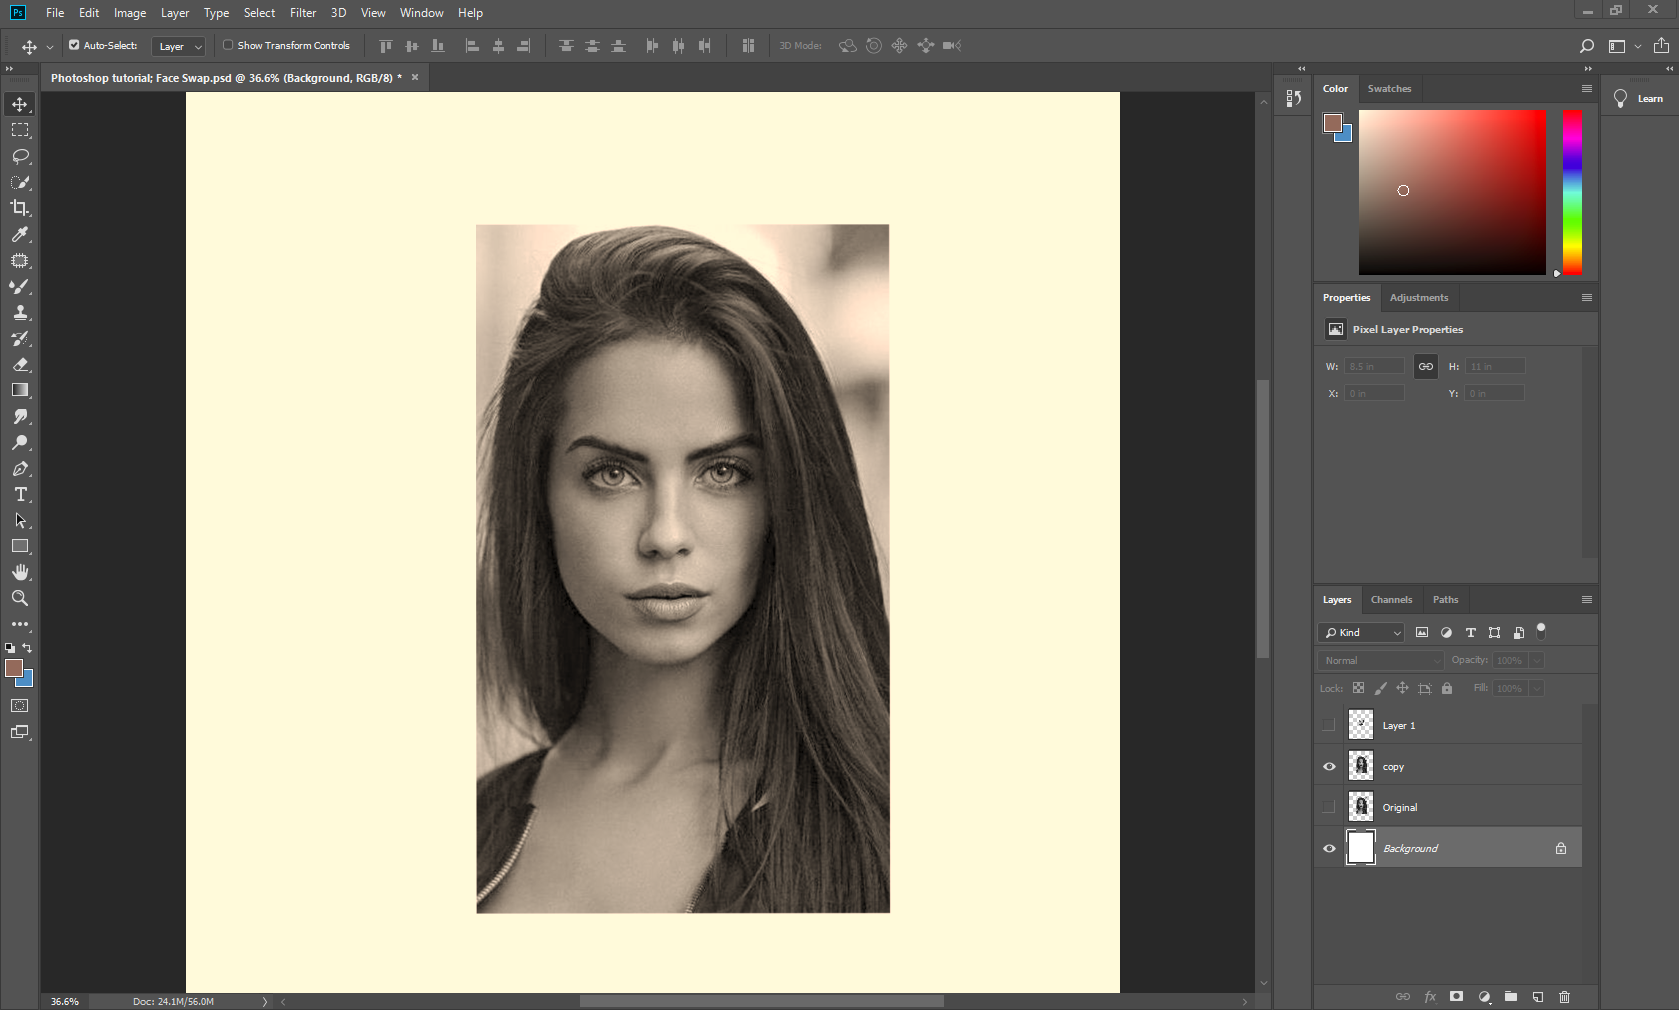This screenshot has height=1010, width=1679.
Task: Open the Image menu
Action: pos(130,13)
